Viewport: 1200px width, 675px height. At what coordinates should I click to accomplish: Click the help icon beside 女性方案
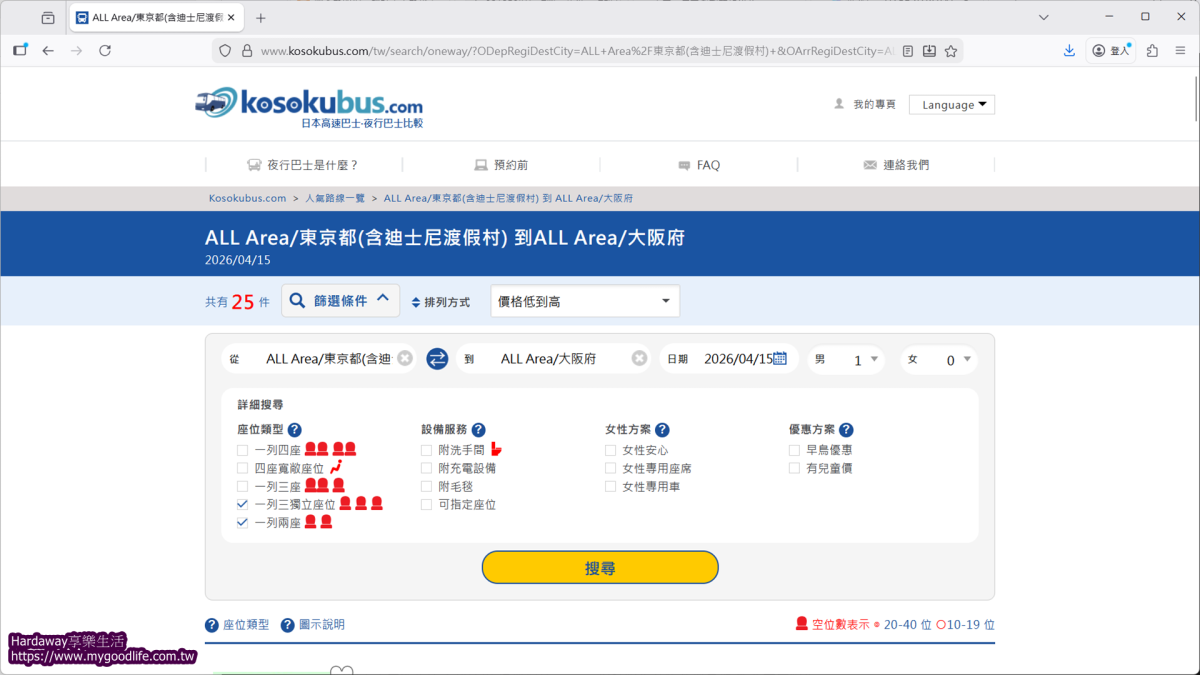662,430
